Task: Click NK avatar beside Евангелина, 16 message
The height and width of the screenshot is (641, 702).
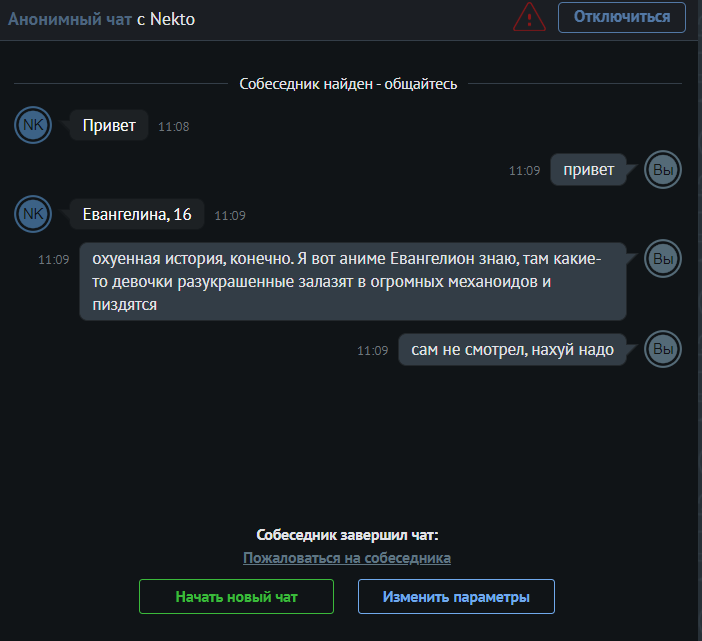Action: 33,214
